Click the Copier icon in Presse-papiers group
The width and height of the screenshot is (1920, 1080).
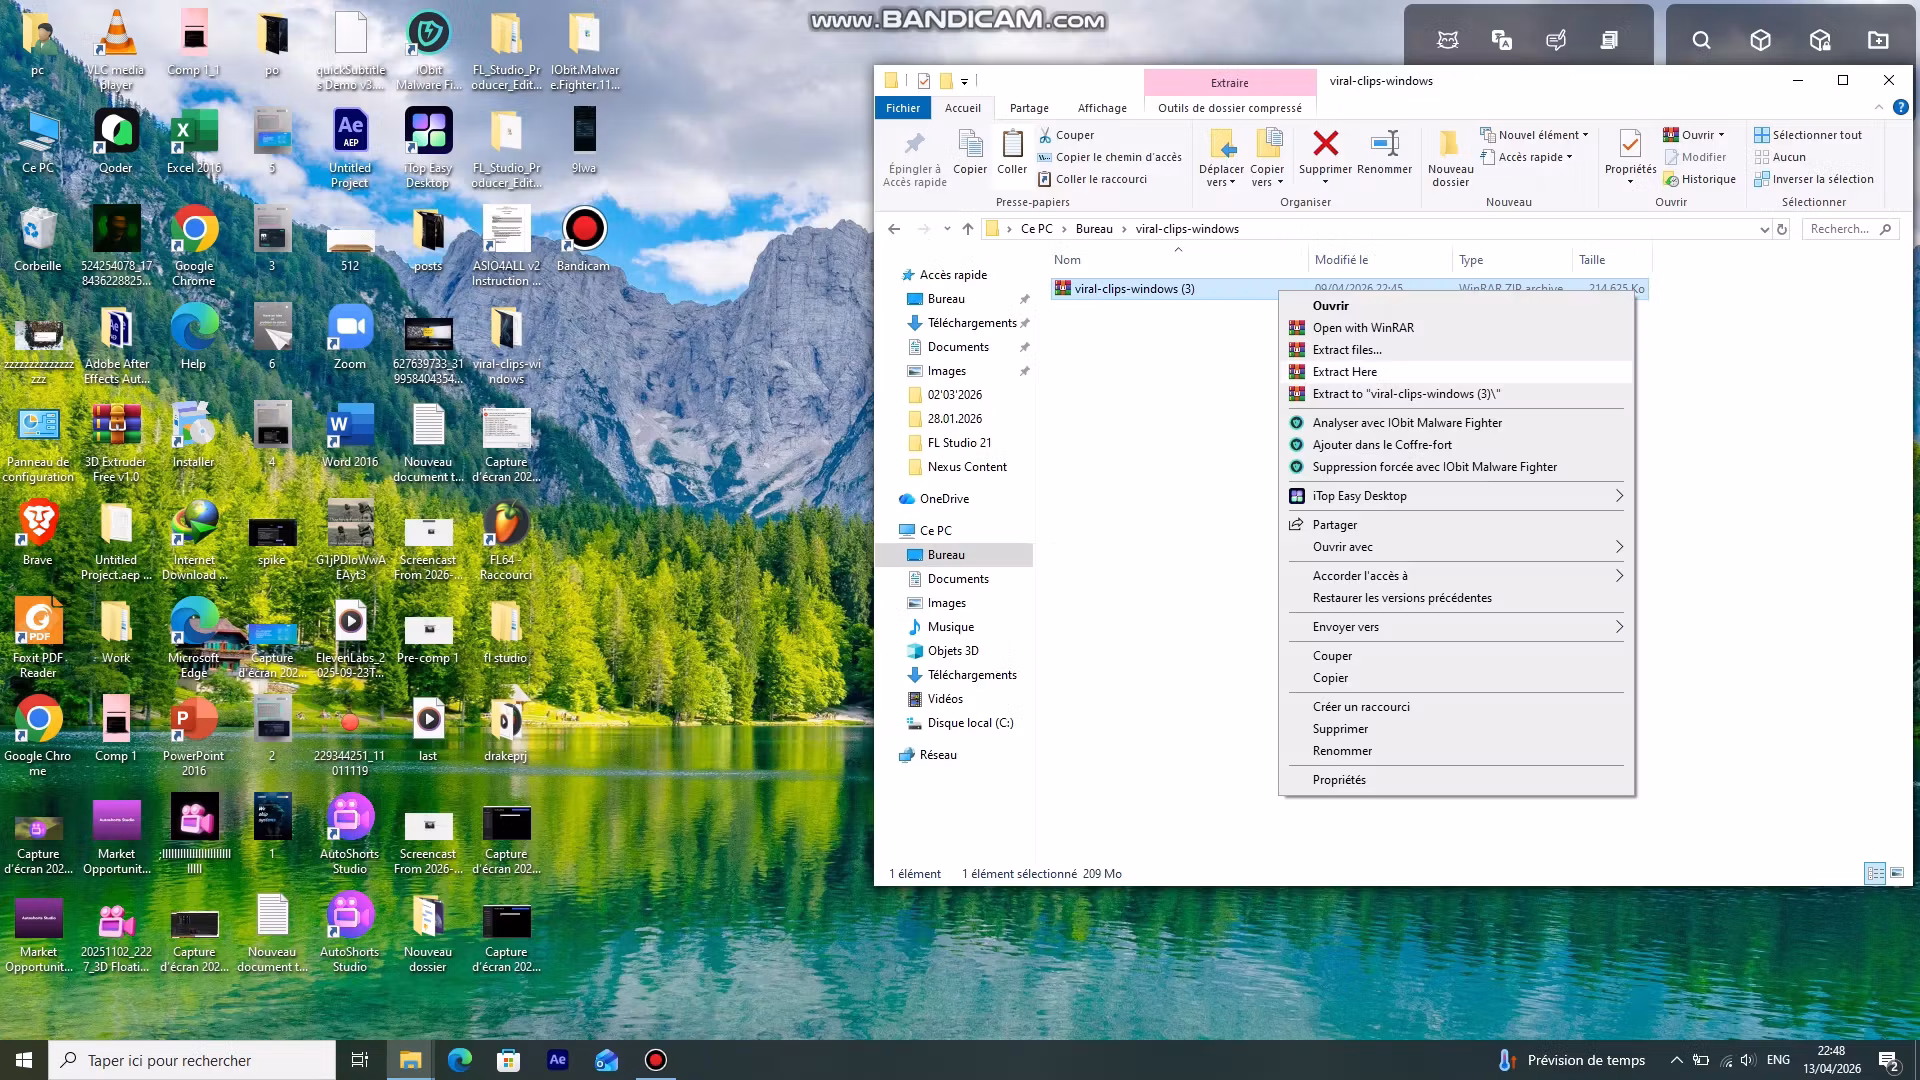[x=970, y=144]
